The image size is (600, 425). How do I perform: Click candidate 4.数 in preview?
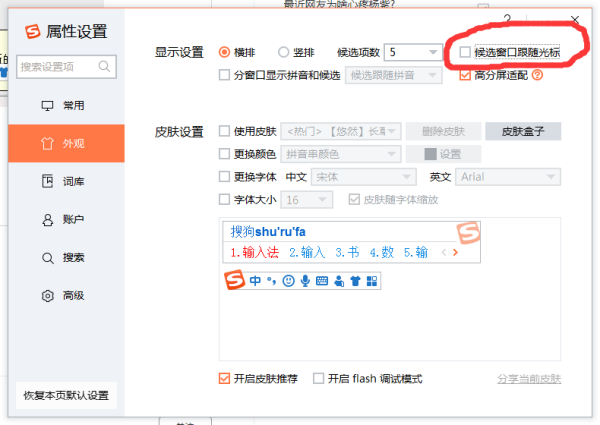(x=382, y=252)
